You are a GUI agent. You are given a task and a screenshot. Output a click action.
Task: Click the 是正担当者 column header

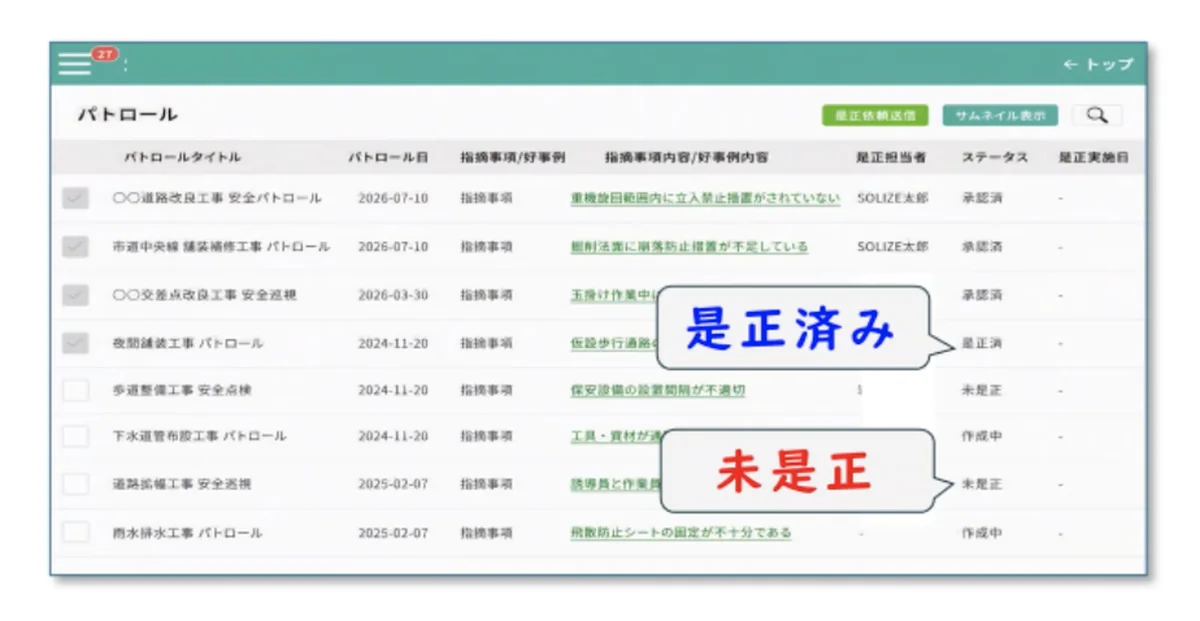pos(891,158)
